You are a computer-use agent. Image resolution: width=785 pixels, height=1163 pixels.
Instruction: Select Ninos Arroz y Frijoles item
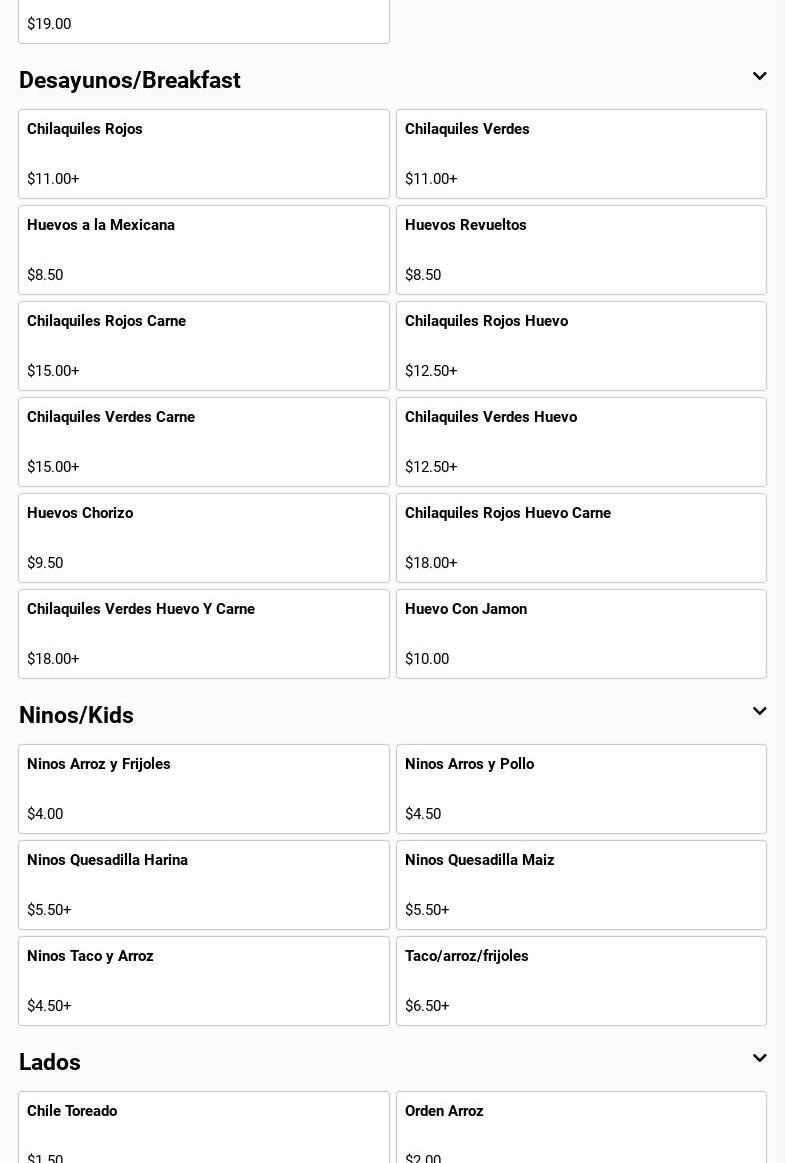pyautogui.click(x=204, y=789)
